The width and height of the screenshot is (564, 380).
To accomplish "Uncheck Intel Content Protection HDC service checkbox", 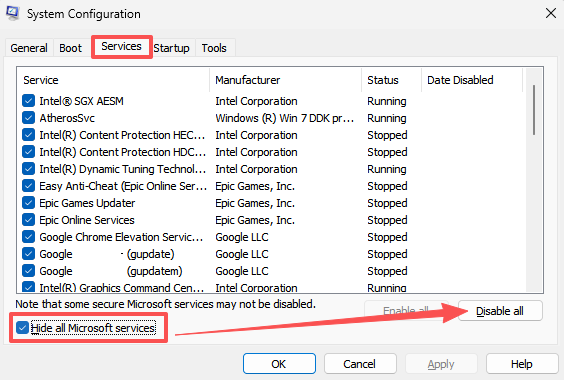I will tap(28, 152).
